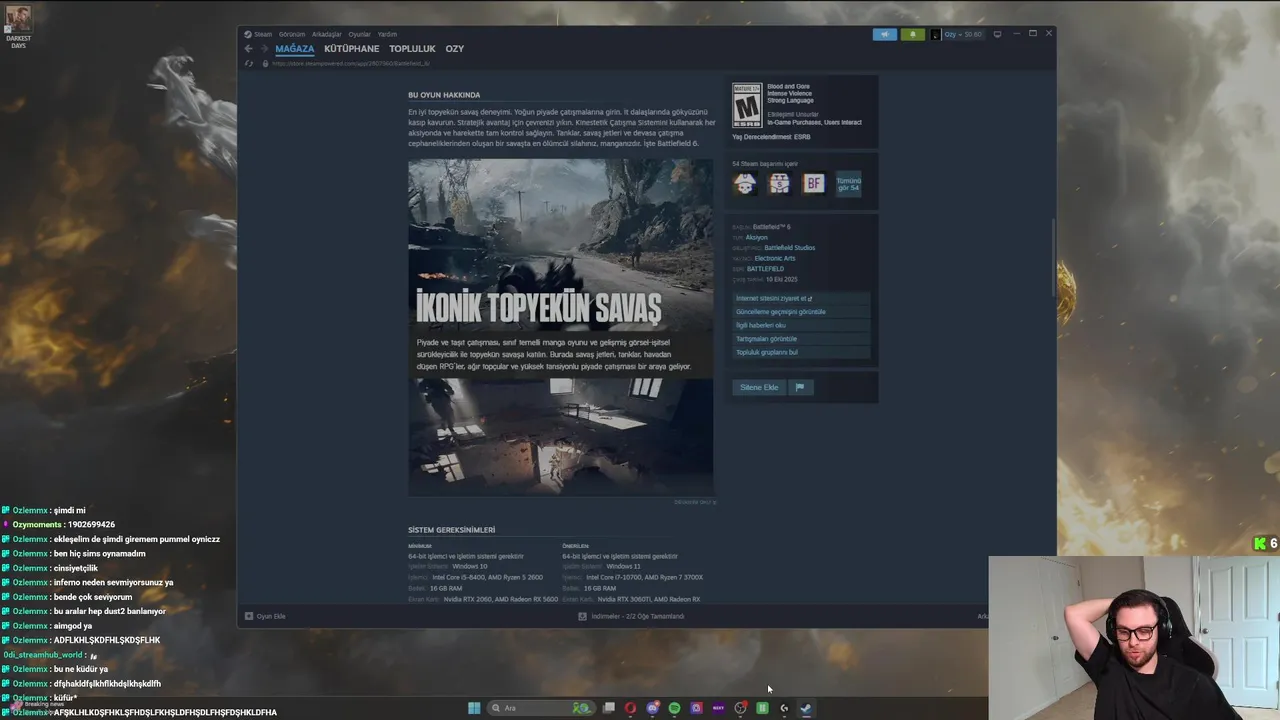Go forward using Steam's forward arrow
Screen dimensions: 1280x720
(x=264, y=48)
